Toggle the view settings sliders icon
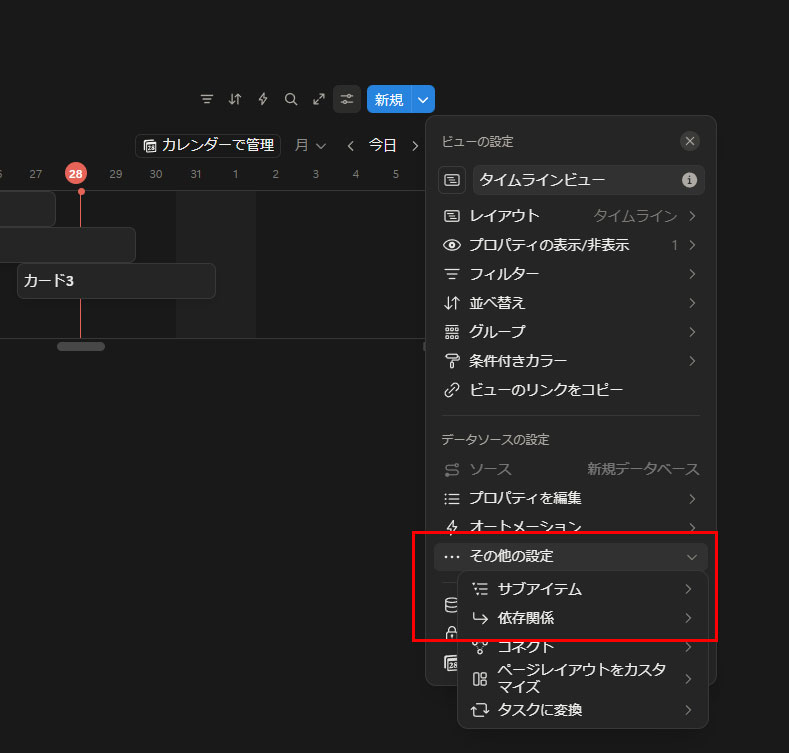The height and width of the screenshot is (753, 789). point(347,99)
